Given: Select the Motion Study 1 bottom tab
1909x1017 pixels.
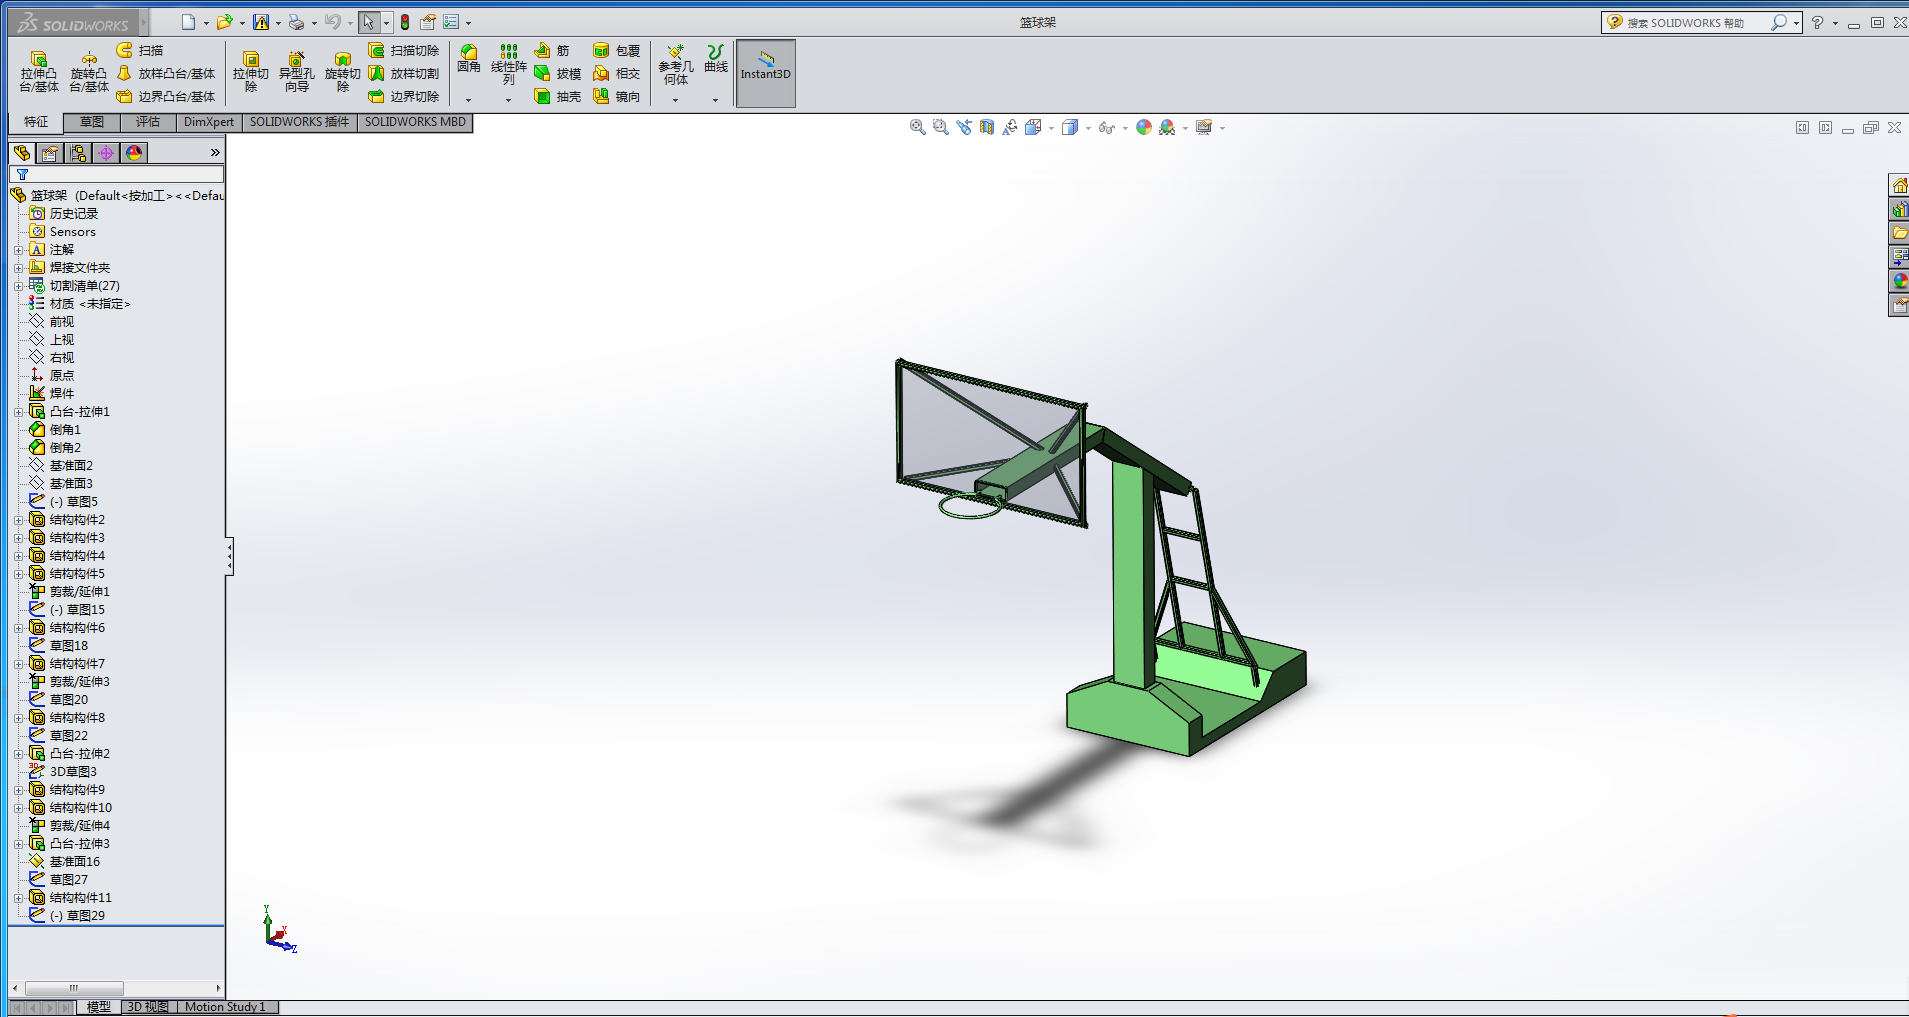Looking at the screenshot, I should pos(225,1007).
